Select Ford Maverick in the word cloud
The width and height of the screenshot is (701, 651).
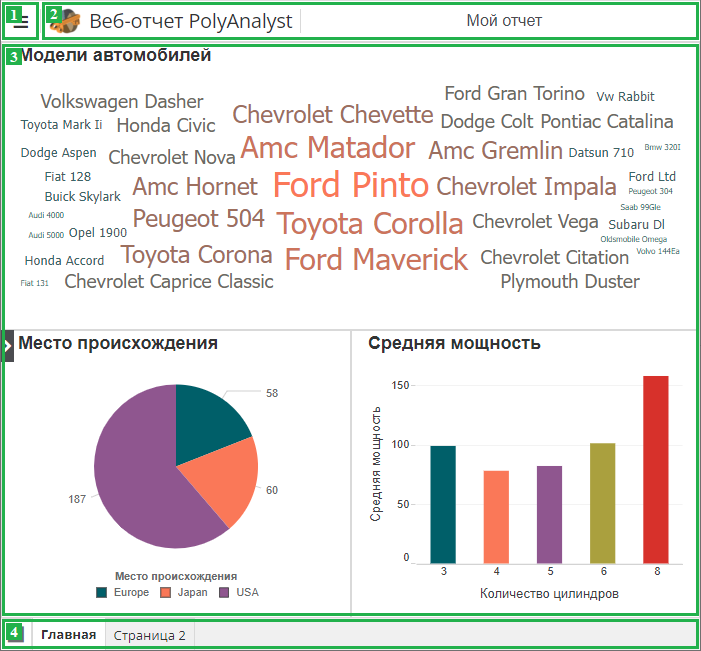(376, 259)
